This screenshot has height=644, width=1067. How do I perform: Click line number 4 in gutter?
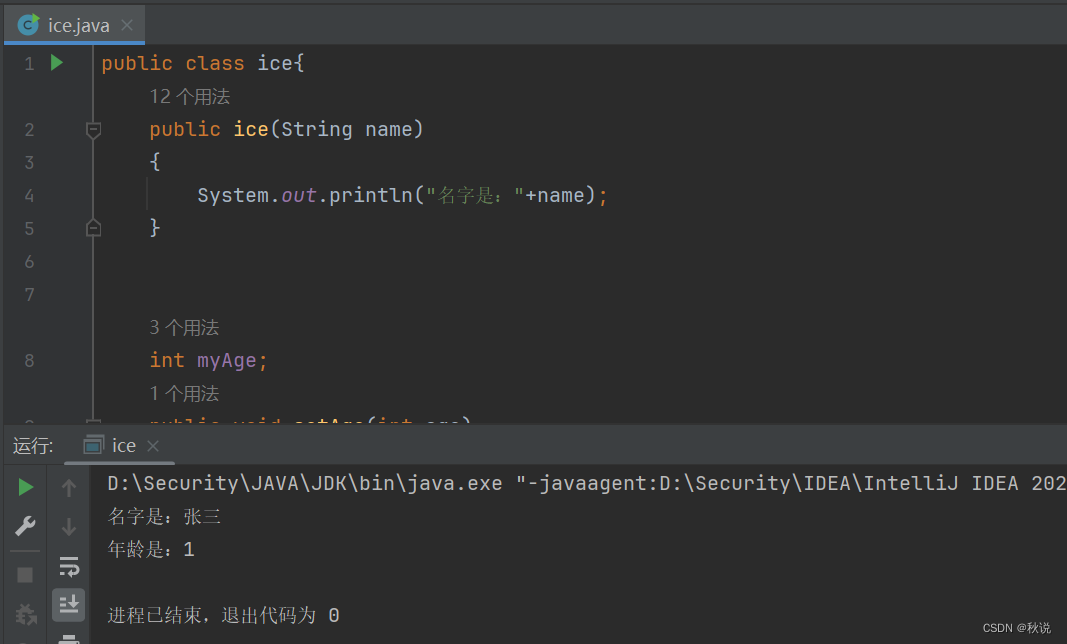29,196
